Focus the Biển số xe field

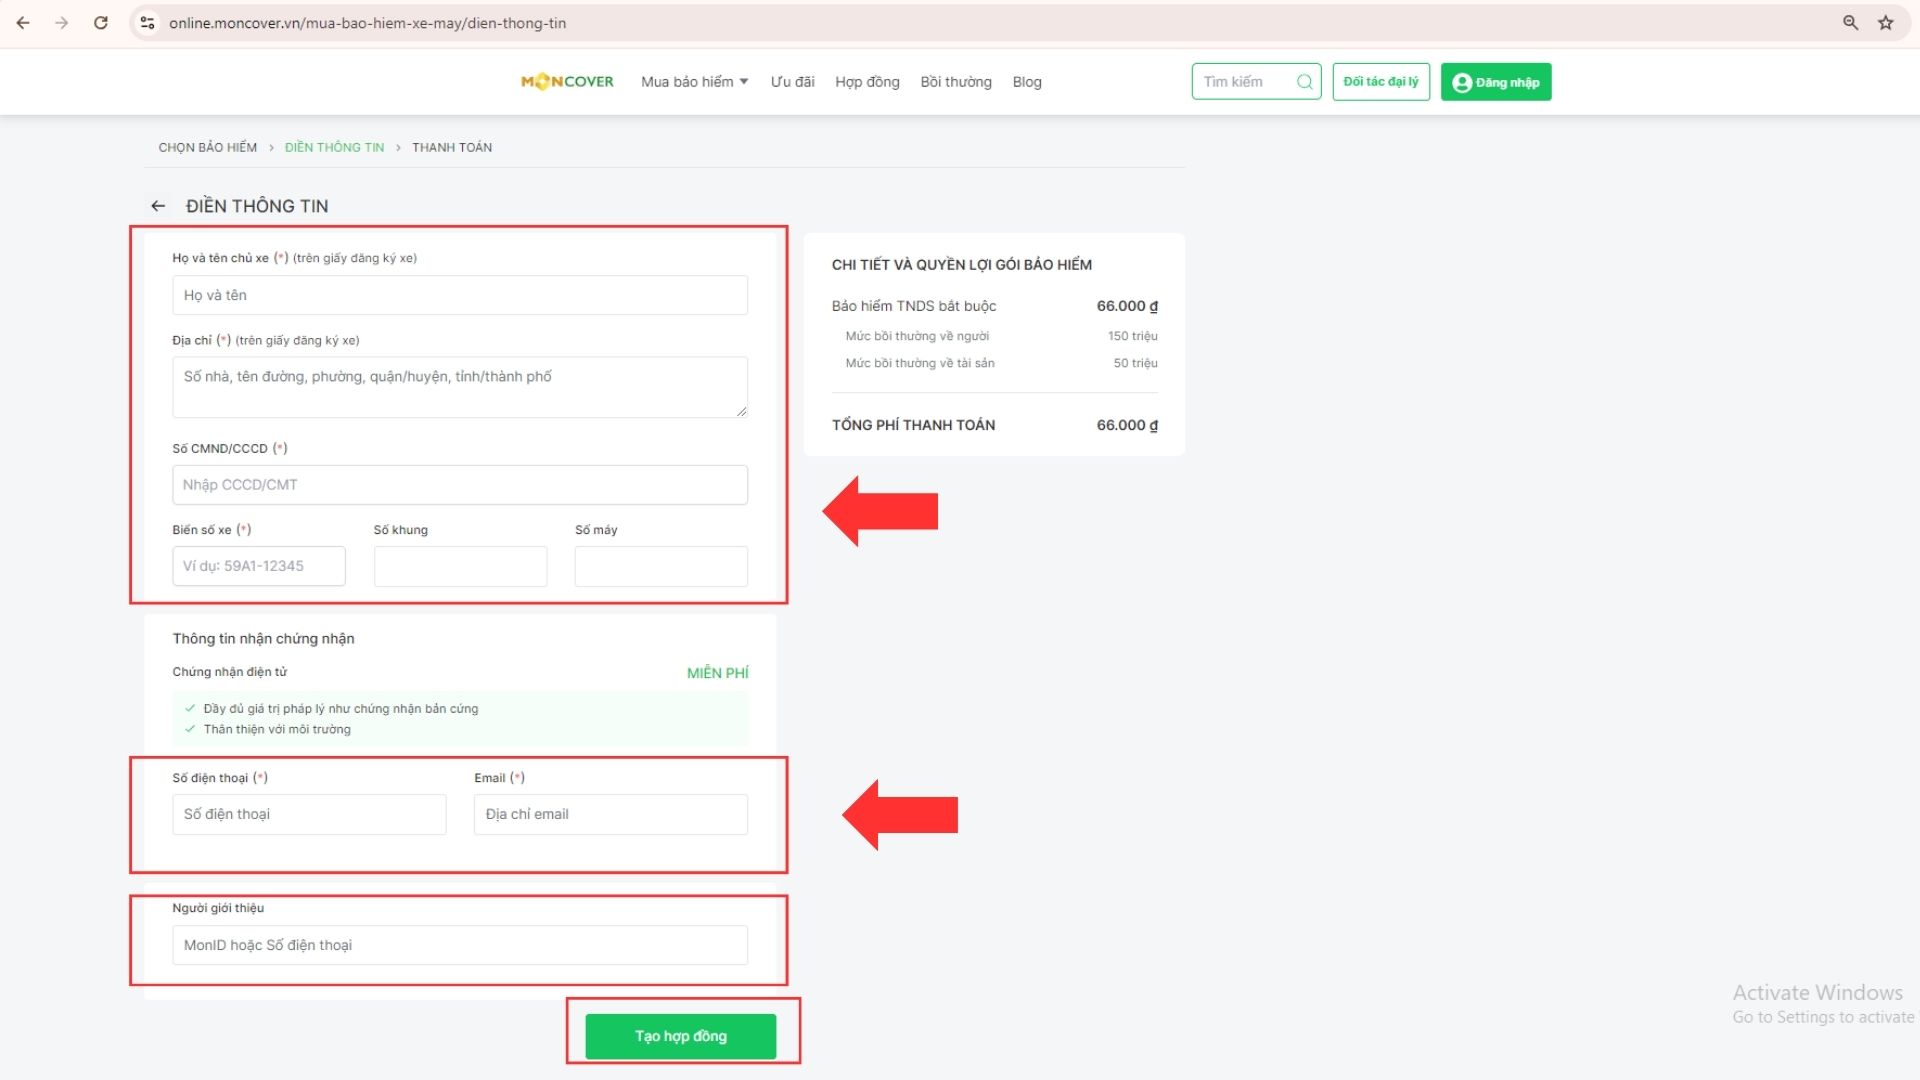(x=259, y=566)
